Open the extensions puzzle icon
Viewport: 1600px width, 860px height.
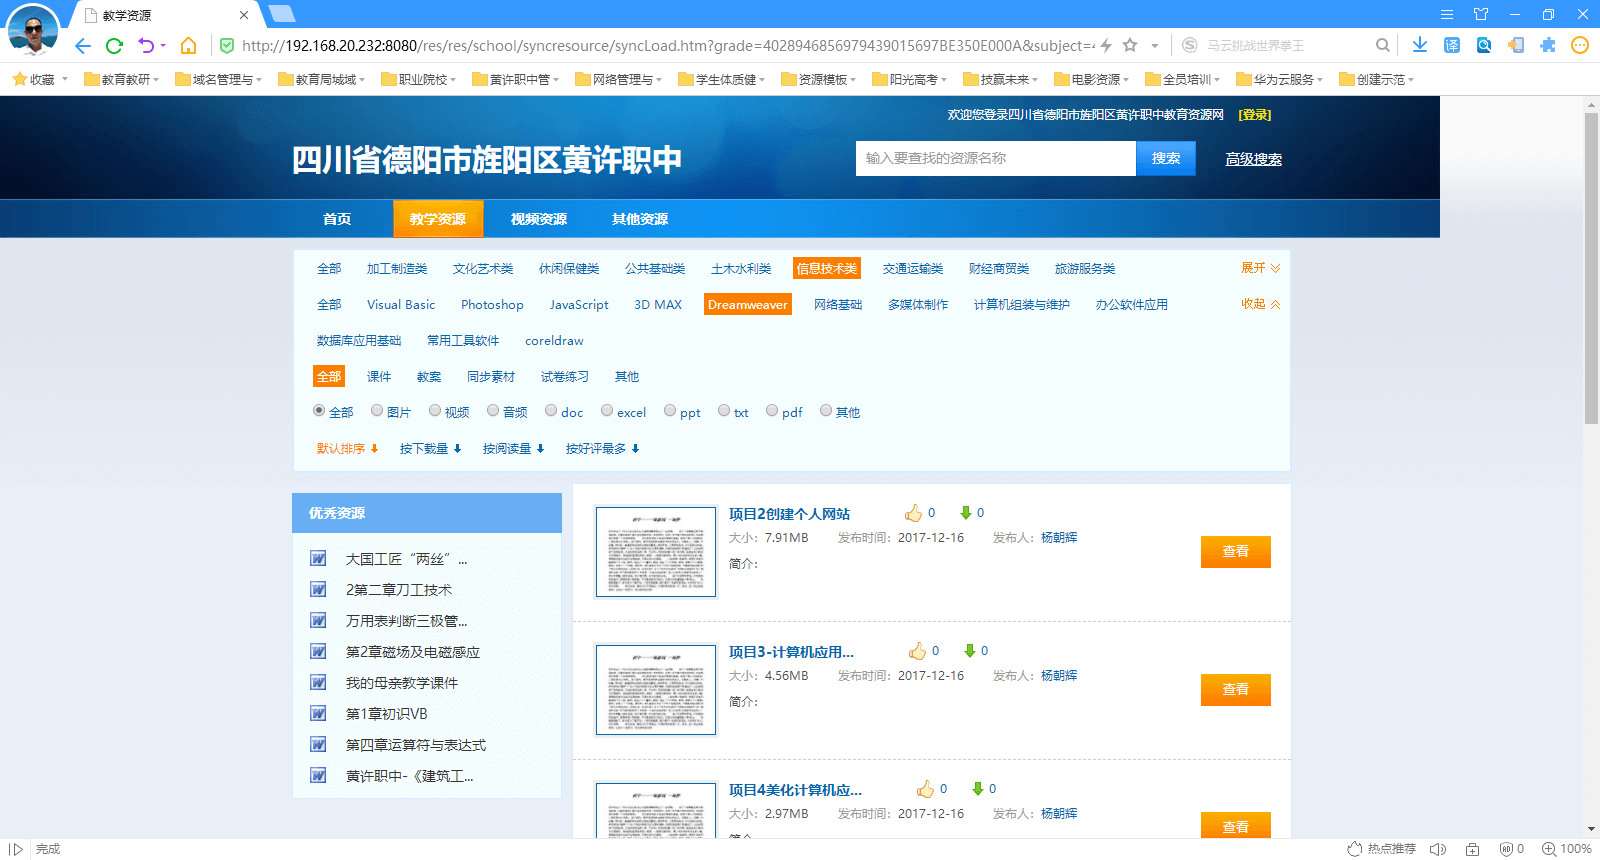point(1548,45)
